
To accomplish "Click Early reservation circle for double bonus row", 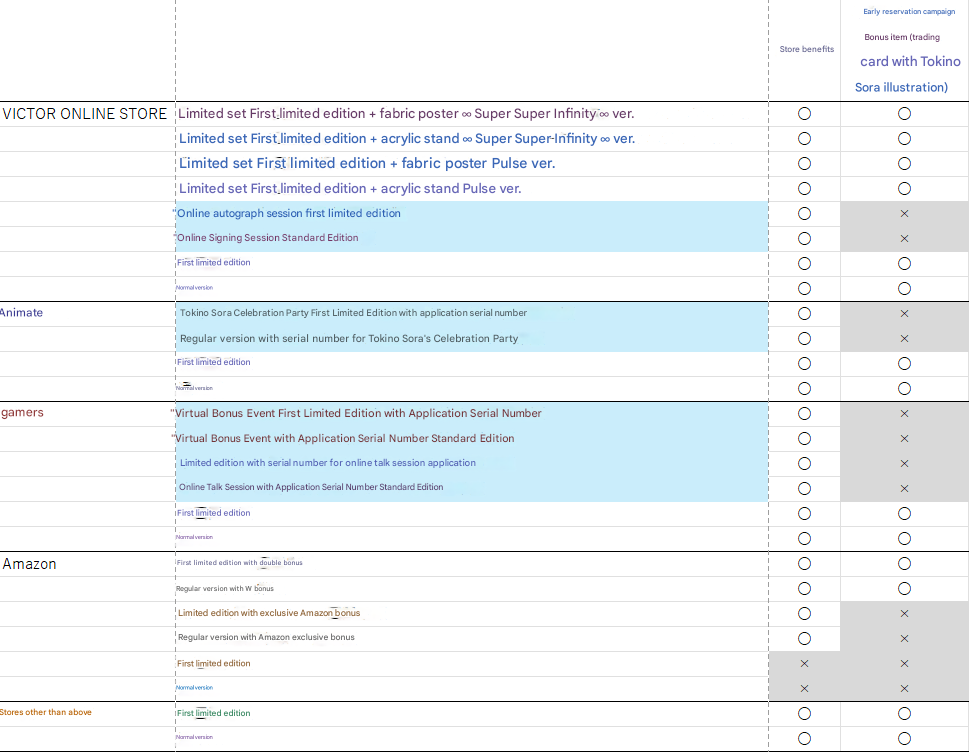I will click(x=904, y=564).
